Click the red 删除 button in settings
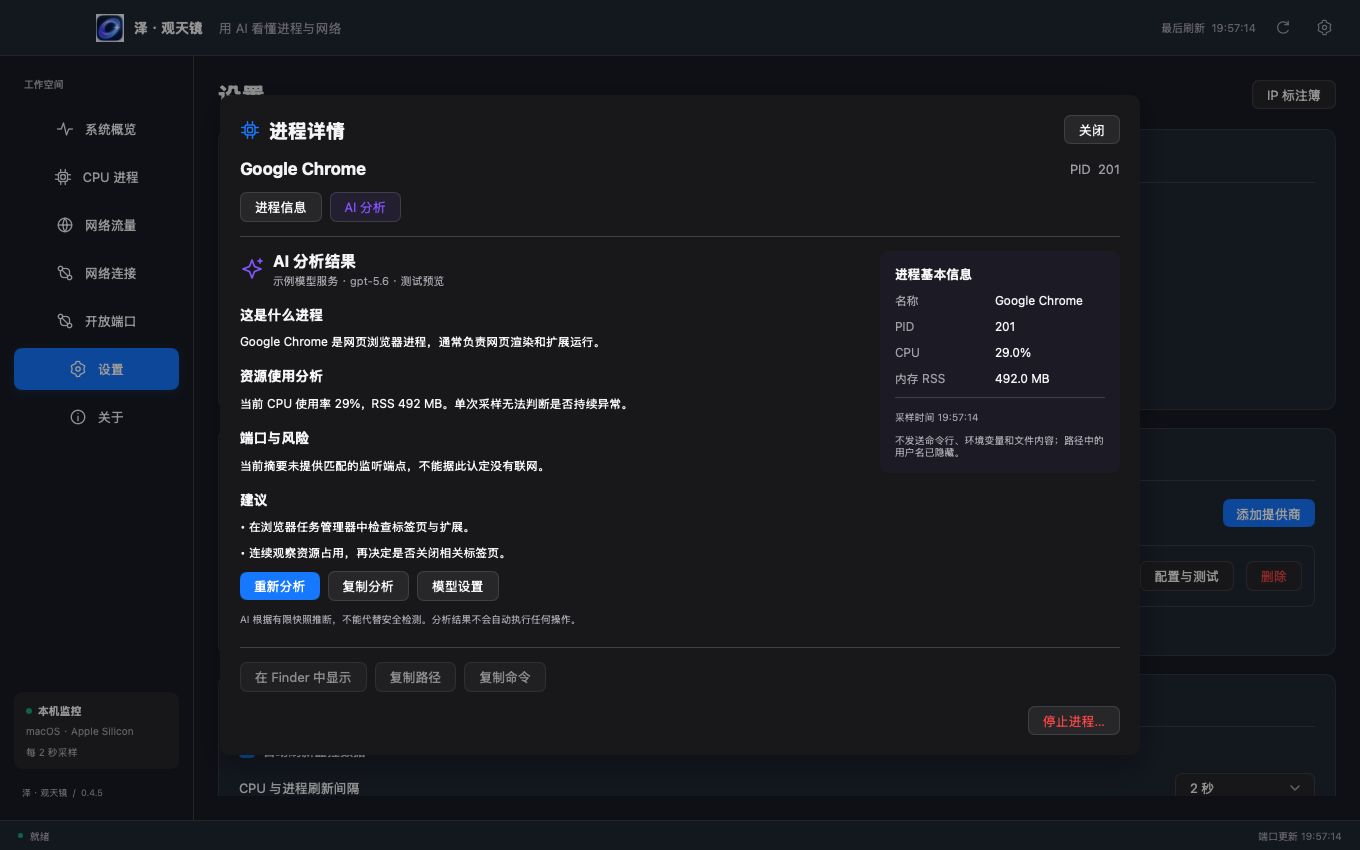This screenshot has height=850, width=1360. pos(1274,576)
